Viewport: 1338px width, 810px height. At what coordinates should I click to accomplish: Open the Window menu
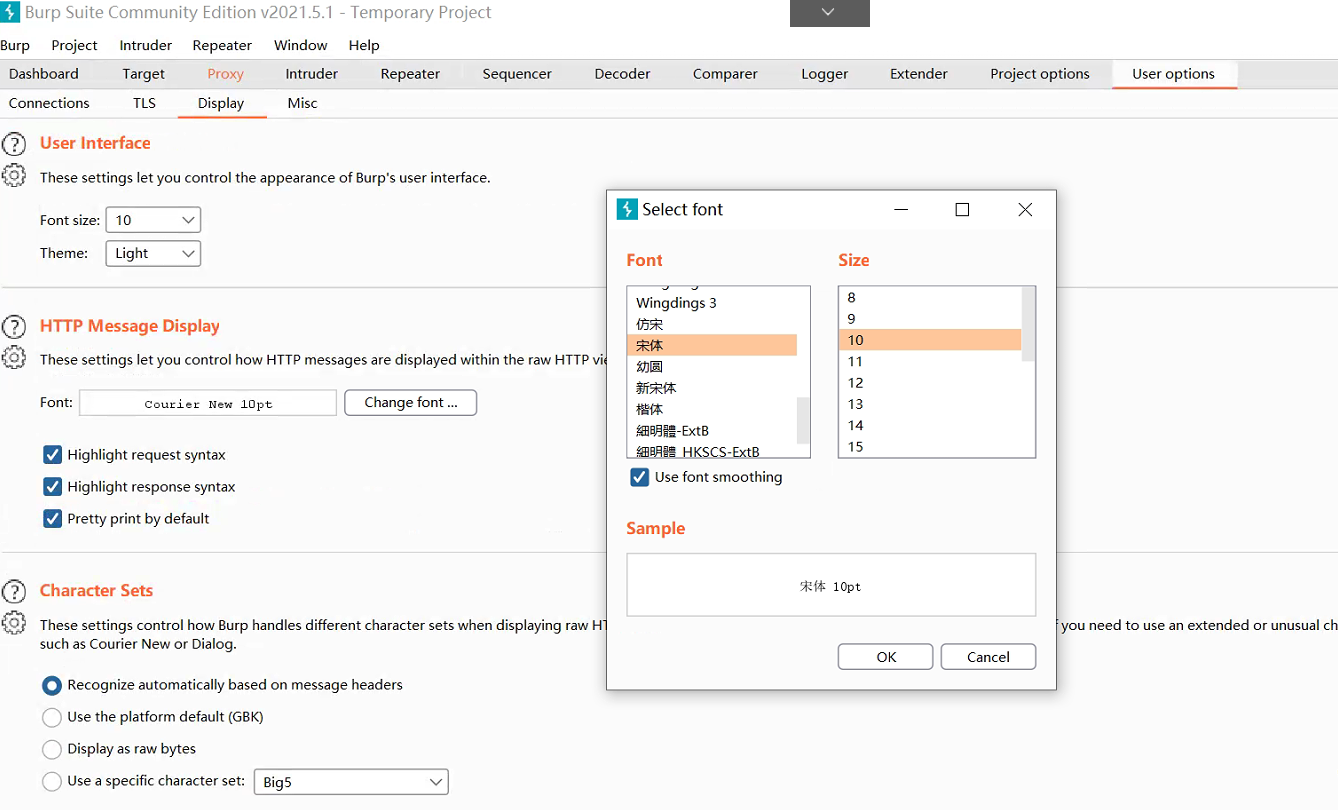(300, 45)
